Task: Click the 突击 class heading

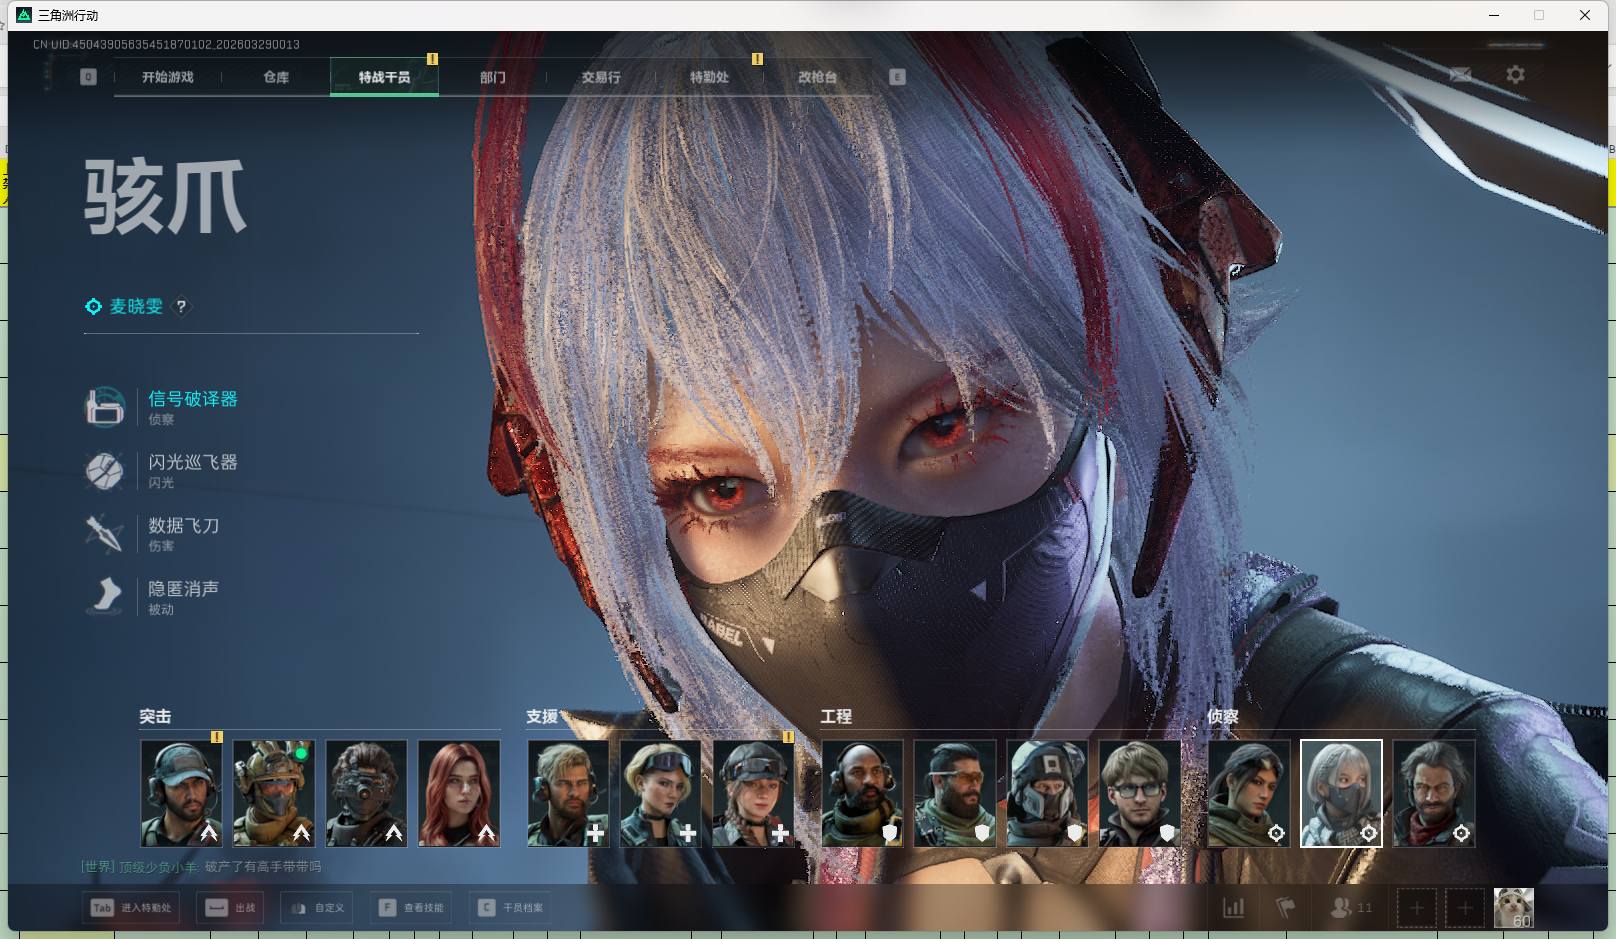Action: click(155, 716)
